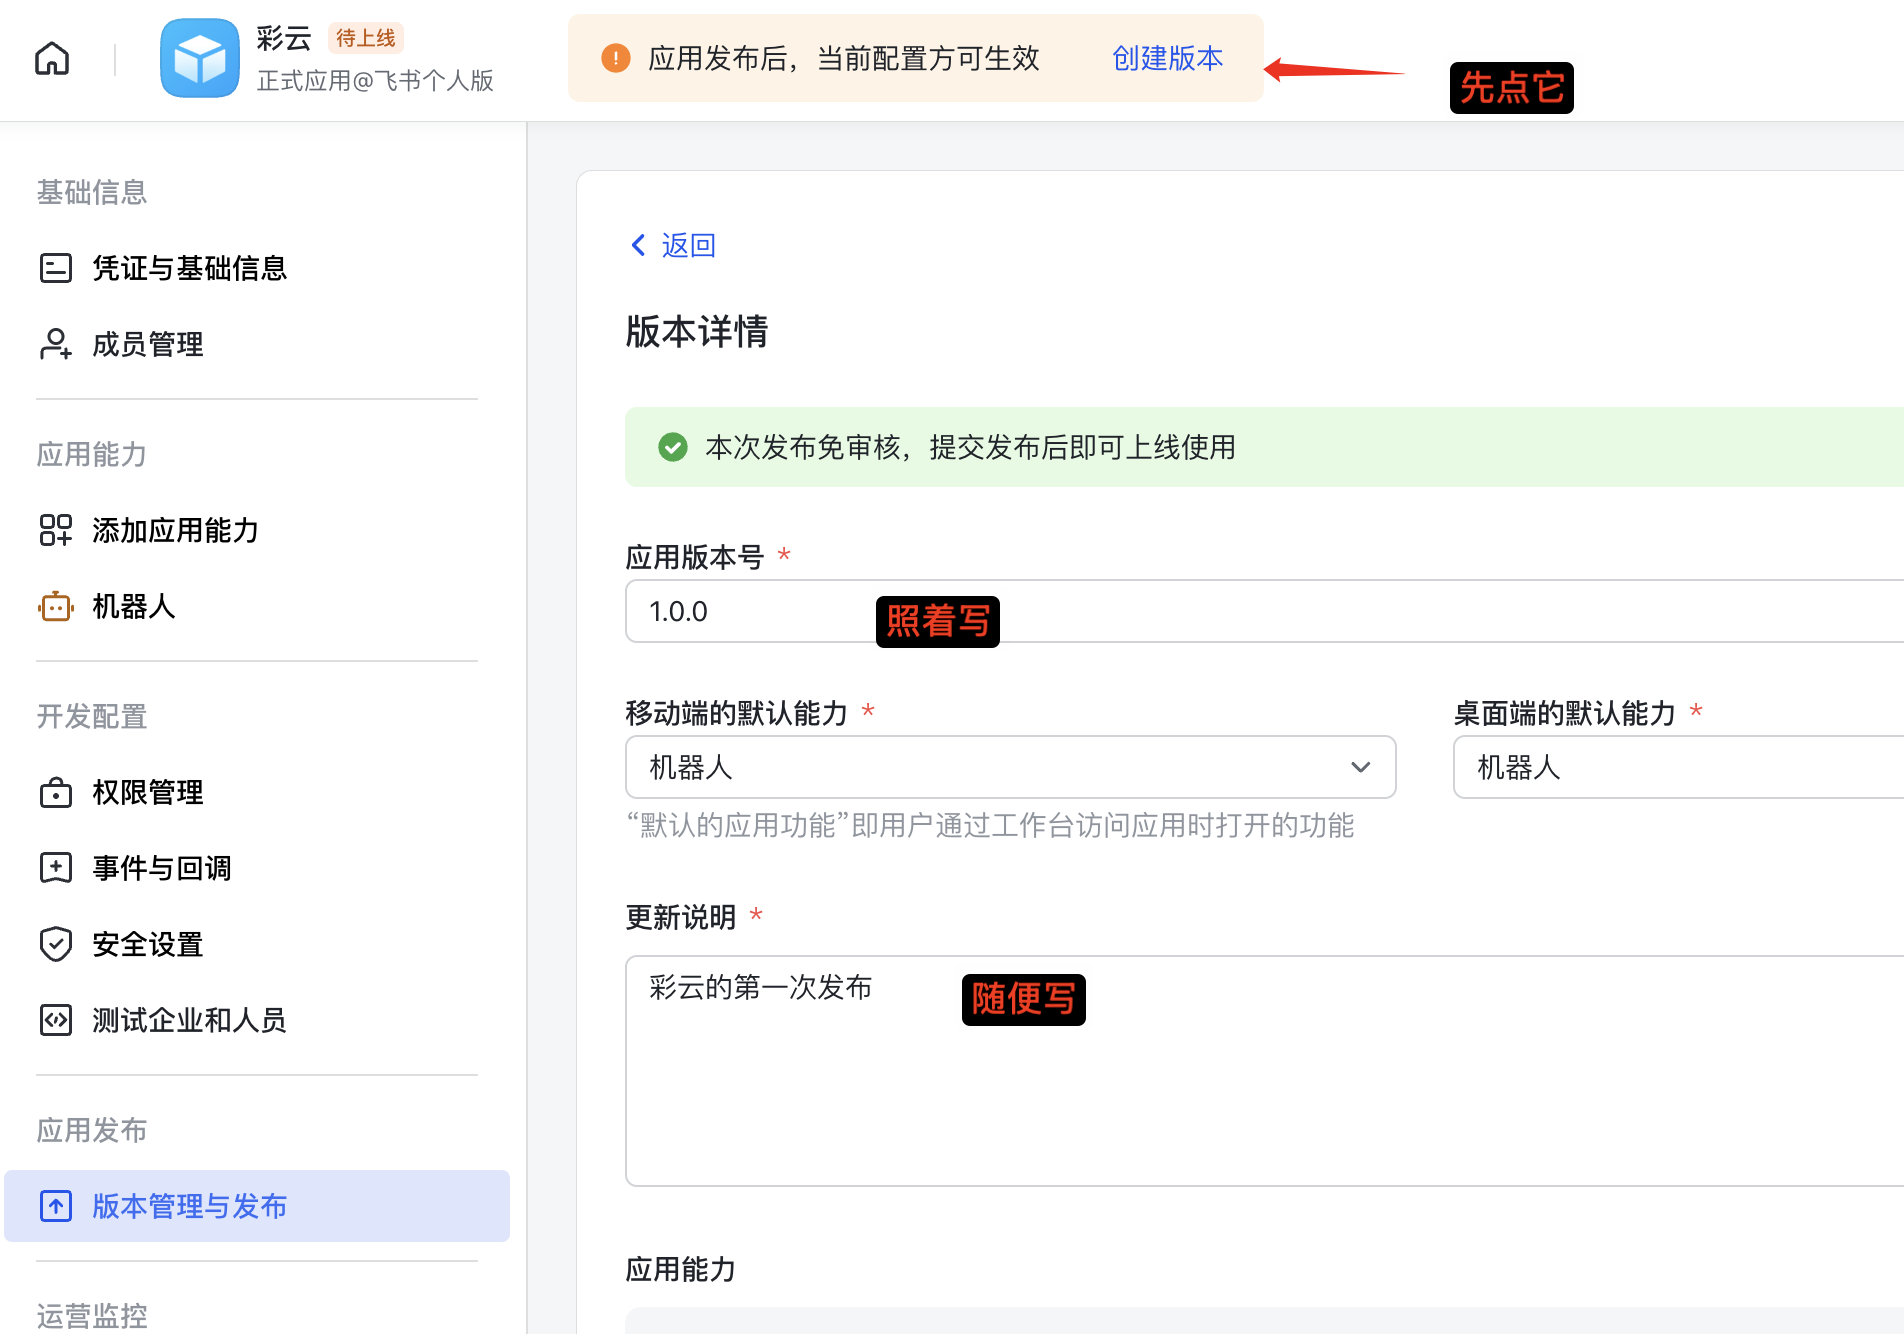
Task: Click the 创建版本 link
Action: (1166, 58)
